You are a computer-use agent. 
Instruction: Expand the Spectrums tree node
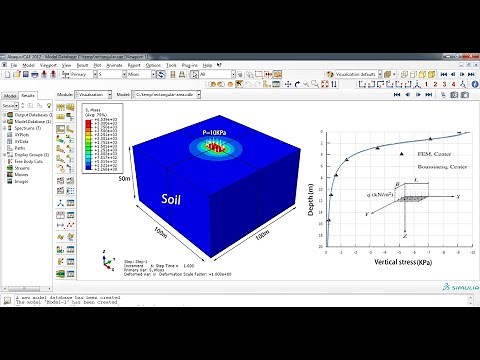pos(5,128)
